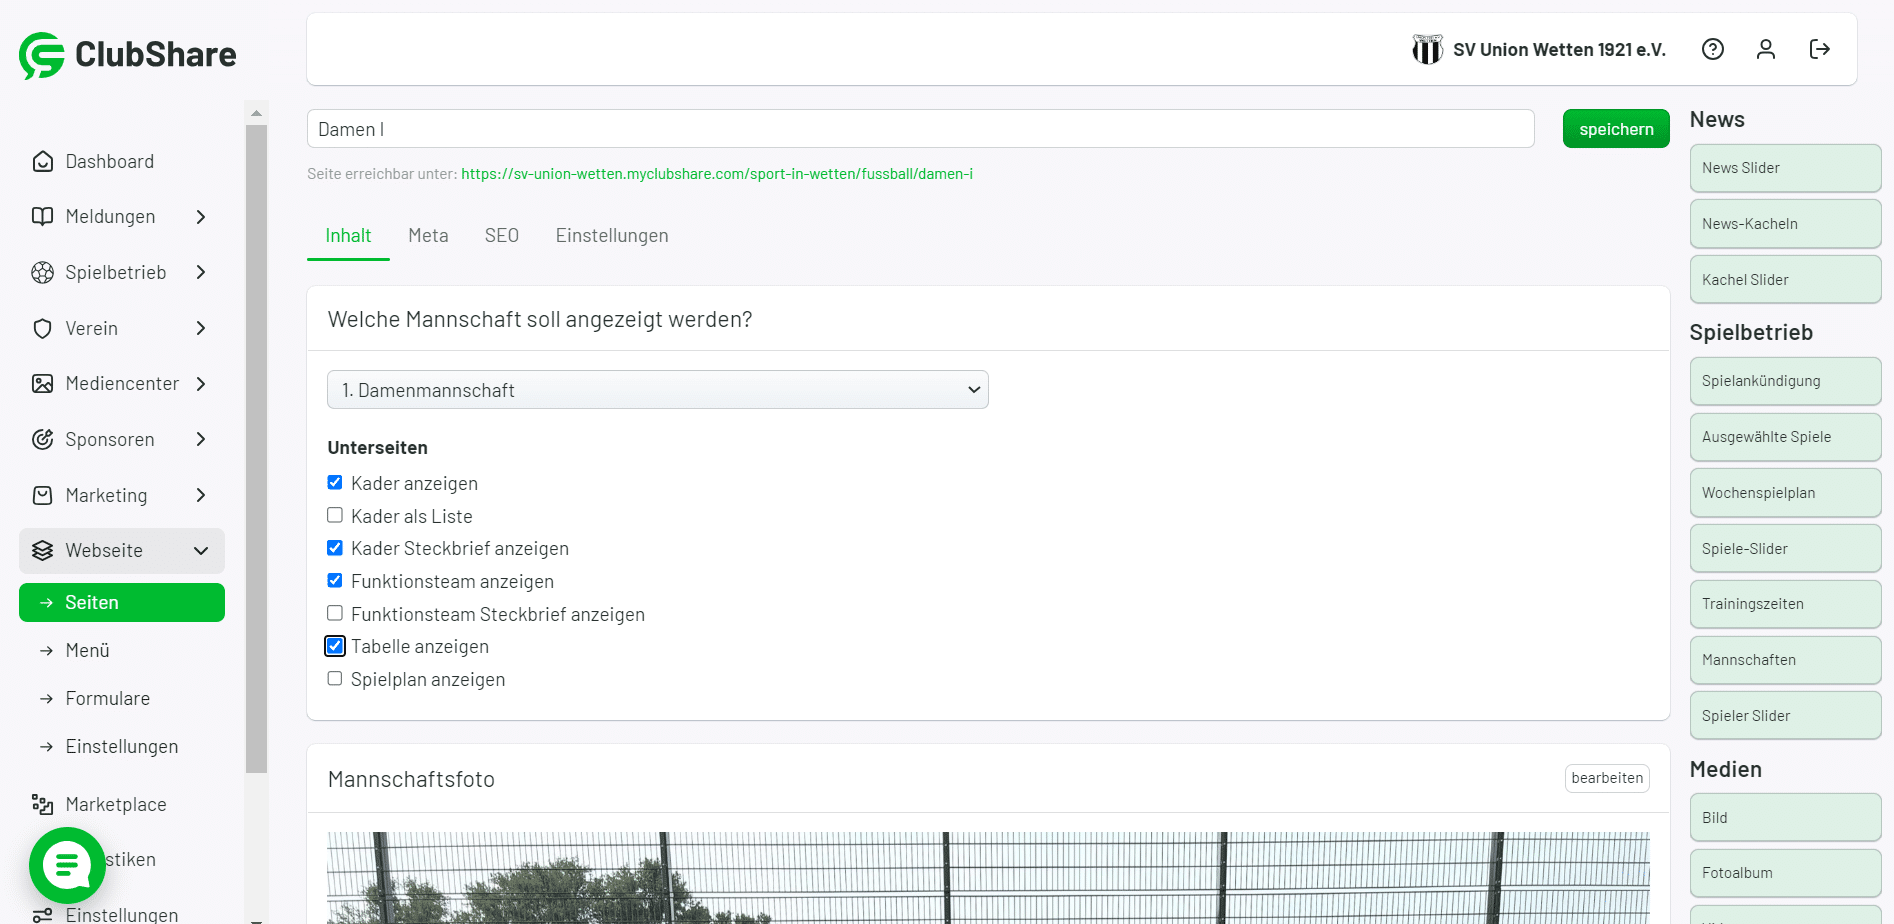Add the News-Kacheln block

pos(1785,224)
